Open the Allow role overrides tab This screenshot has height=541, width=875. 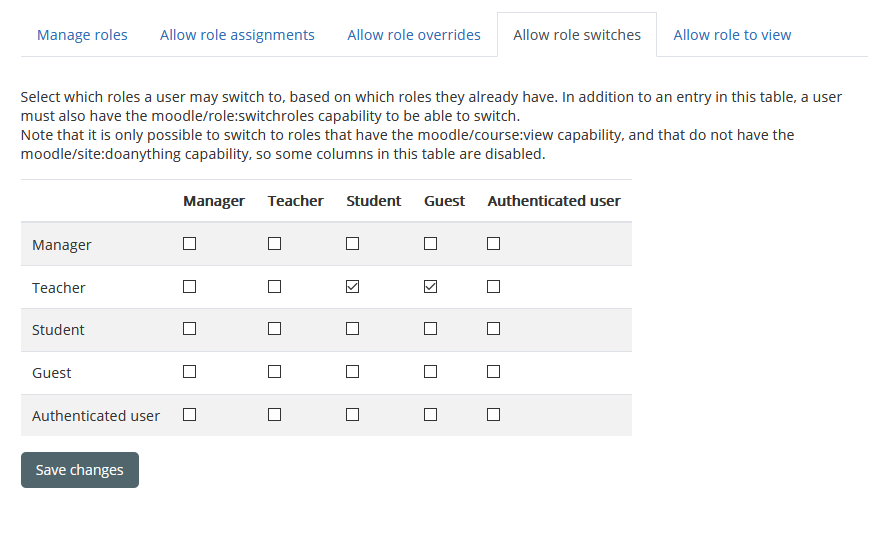[x=414, y=35]
